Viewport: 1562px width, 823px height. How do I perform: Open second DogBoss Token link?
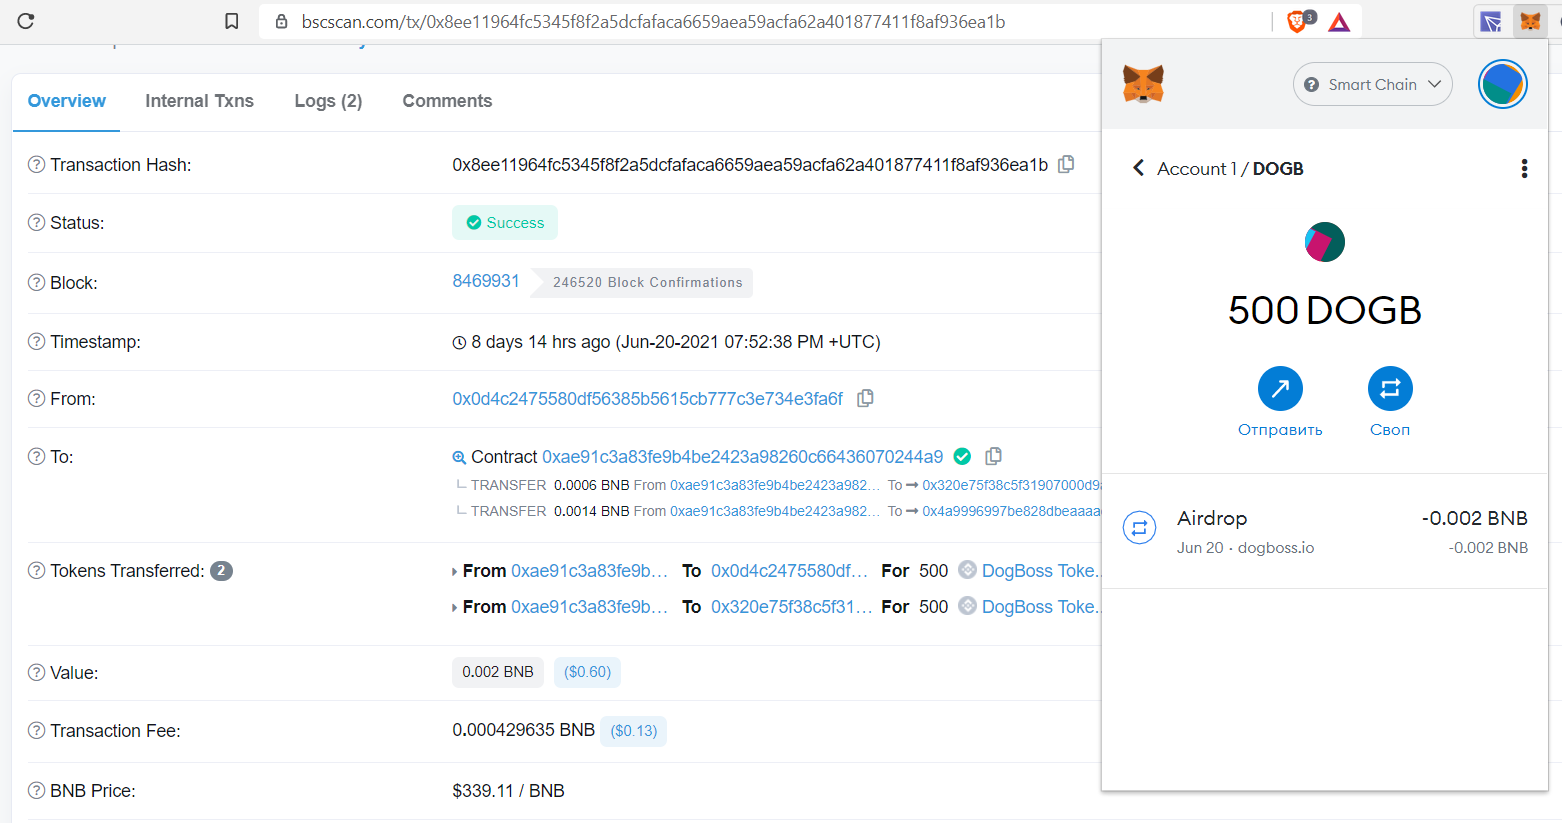pos(1040,606)
